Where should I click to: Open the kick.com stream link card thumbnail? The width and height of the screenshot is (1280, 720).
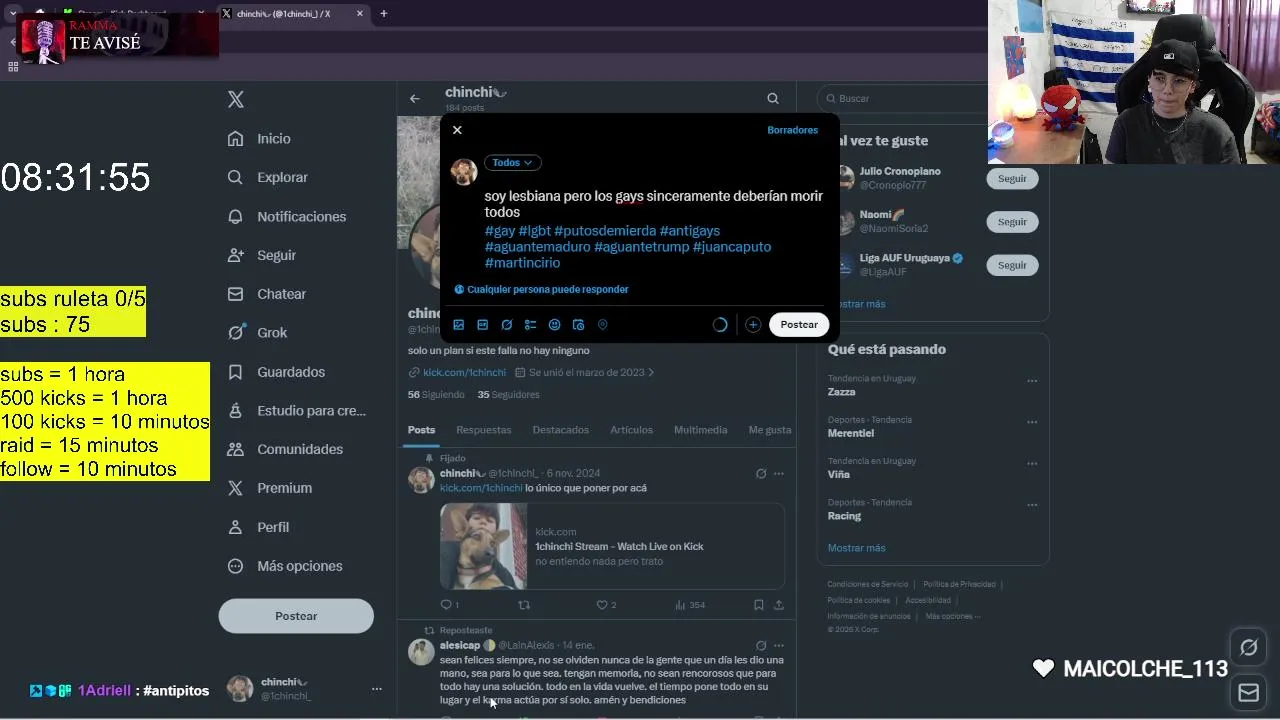tap(484, 546)
